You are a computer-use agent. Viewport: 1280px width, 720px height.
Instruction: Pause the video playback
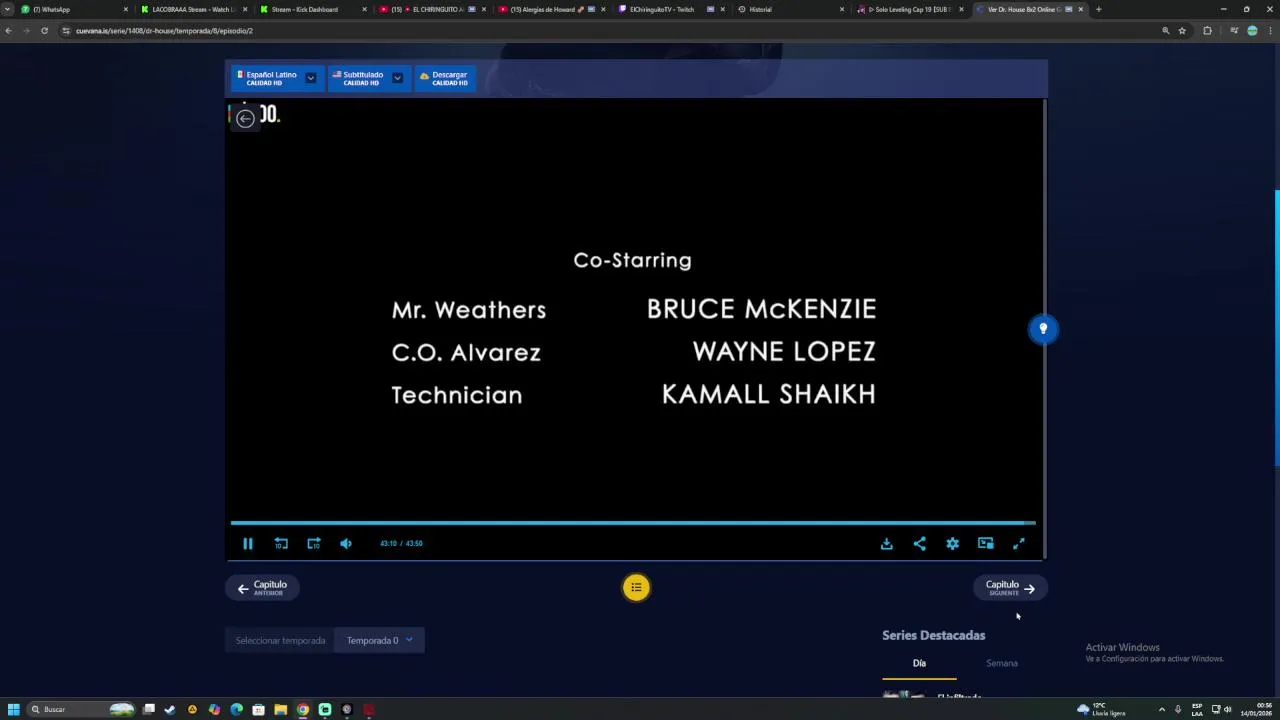248,543
